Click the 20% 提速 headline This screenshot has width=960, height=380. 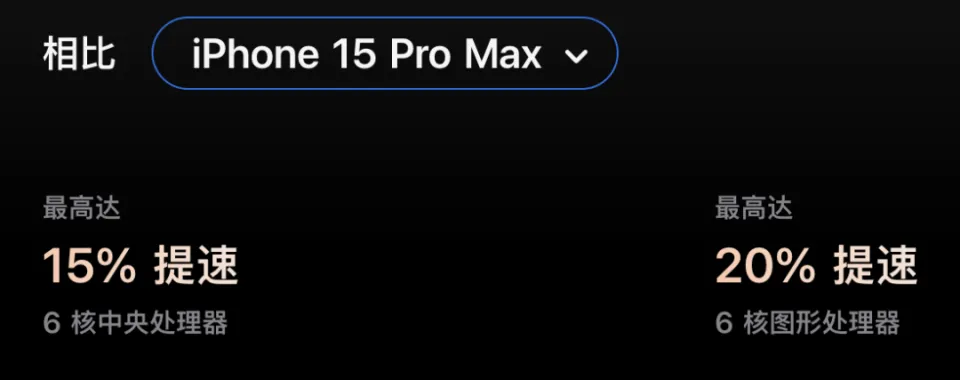(x=816, y=266)
